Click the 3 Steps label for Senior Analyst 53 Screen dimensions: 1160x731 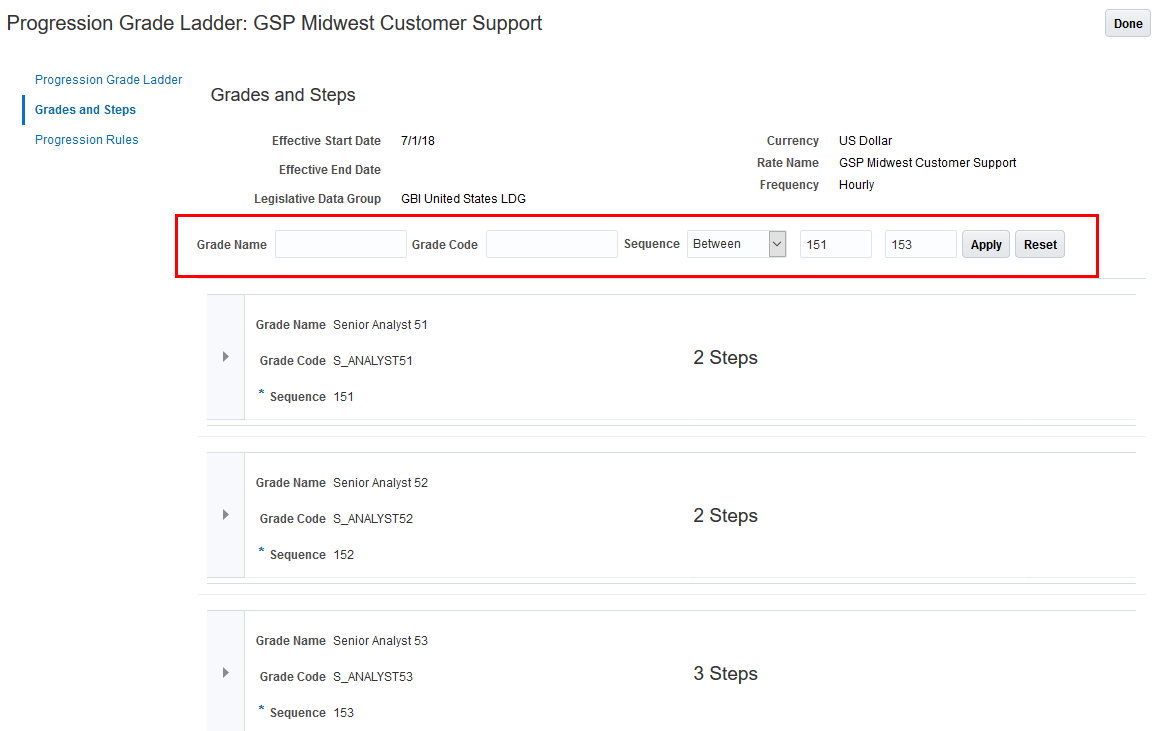[725, 674]
